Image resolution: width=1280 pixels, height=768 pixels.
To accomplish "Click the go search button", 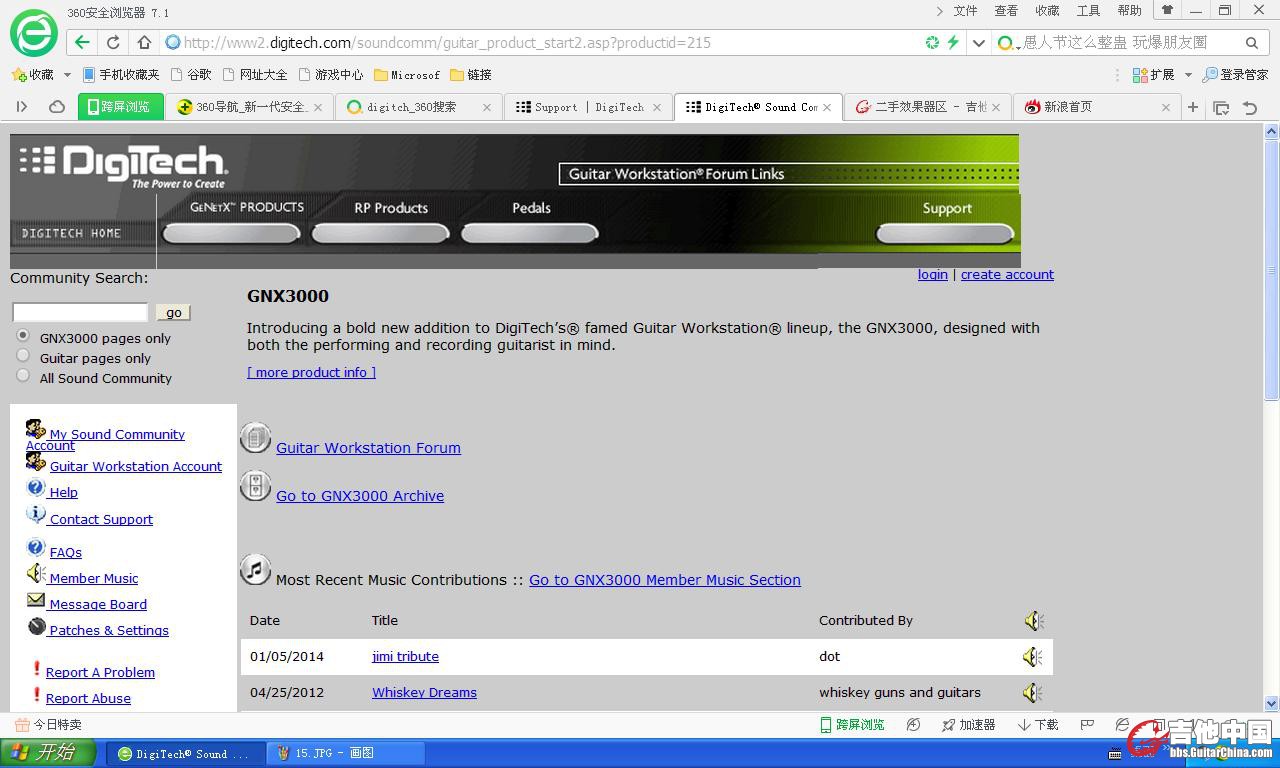I will (173, 313).
